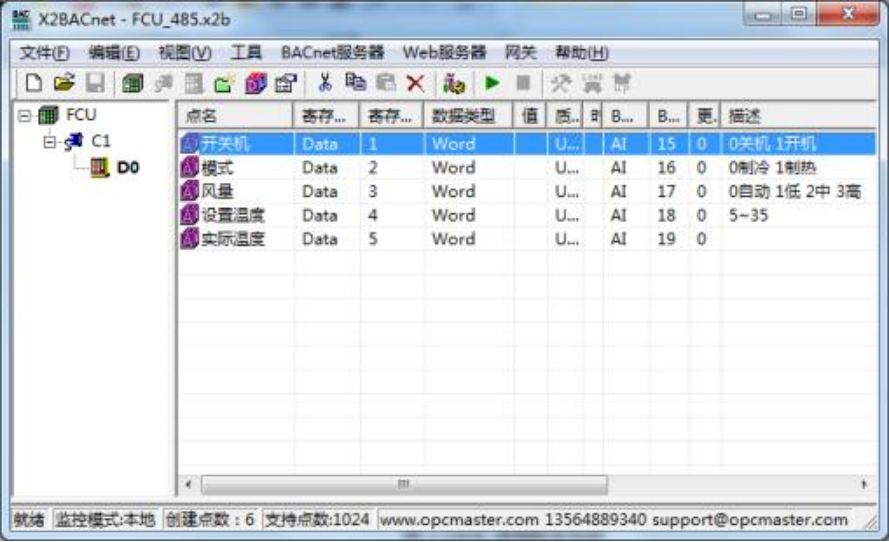Open the BACnet服务器 menu
Screen dimensions: 889x542
coord(332,53)
